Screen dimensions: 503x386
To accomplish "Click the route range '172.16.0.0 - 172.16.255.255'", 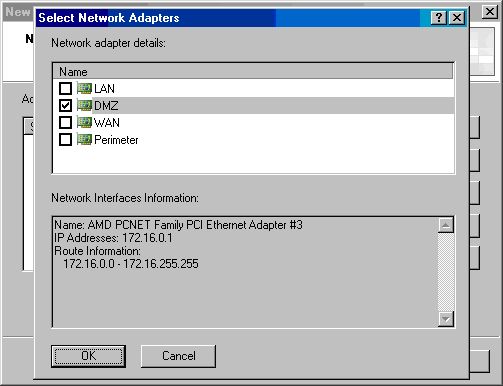I will [x=131, y=264].
